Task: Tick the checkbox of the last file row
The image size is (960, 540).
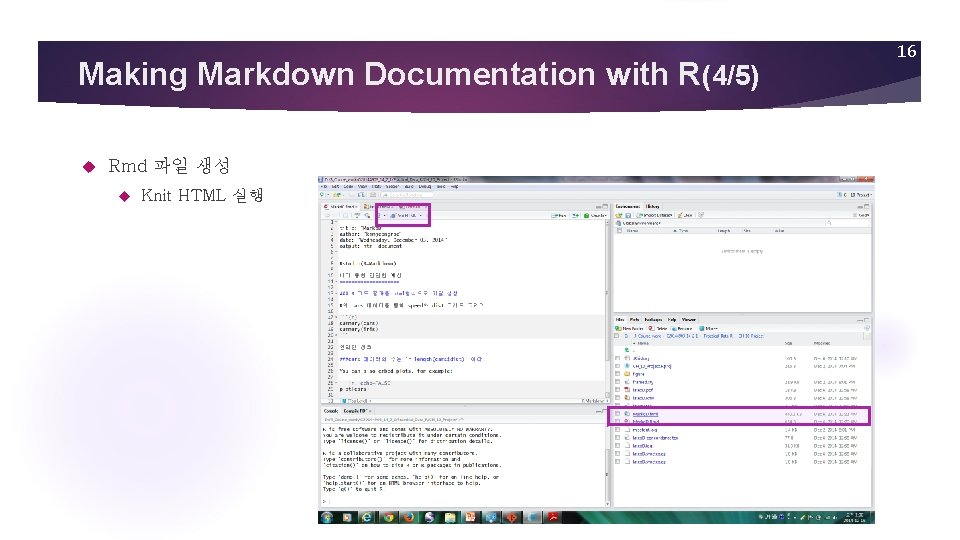Action: pyautogui.click(x=617, y=462)
